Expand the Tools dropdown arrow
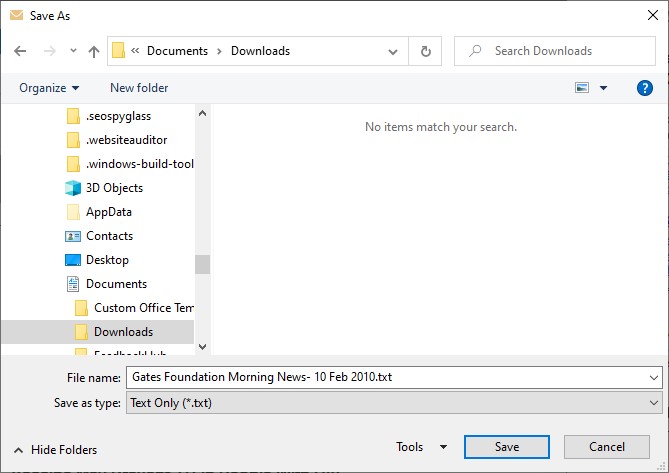The image size is (669, 473). [x=443, y=447]
